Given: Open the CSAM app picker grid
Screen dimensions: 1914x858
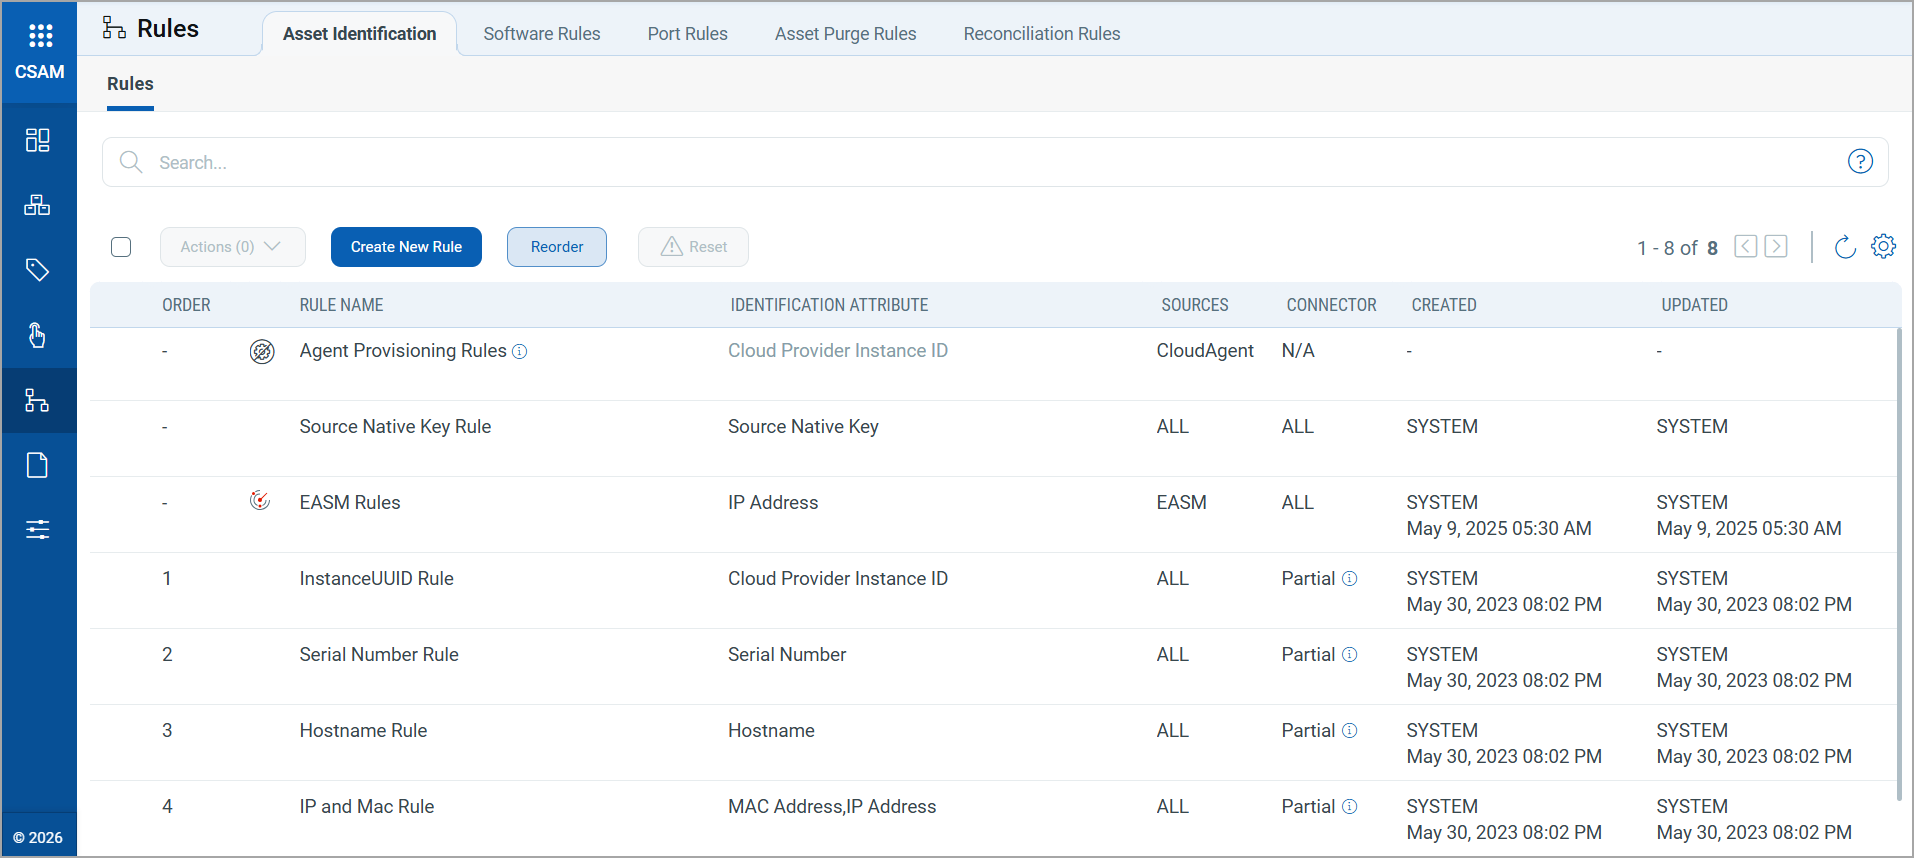Looking at the screenshot, I should click(40, 36).
